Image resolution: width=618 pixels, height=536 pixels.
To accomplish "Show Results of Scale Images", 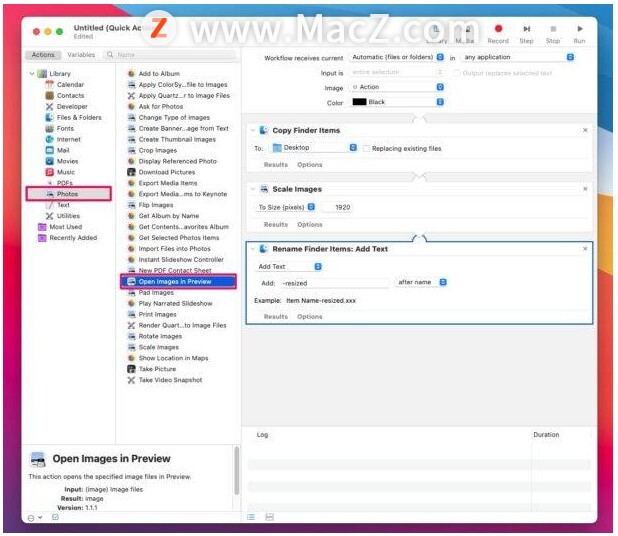I will 275,225.
